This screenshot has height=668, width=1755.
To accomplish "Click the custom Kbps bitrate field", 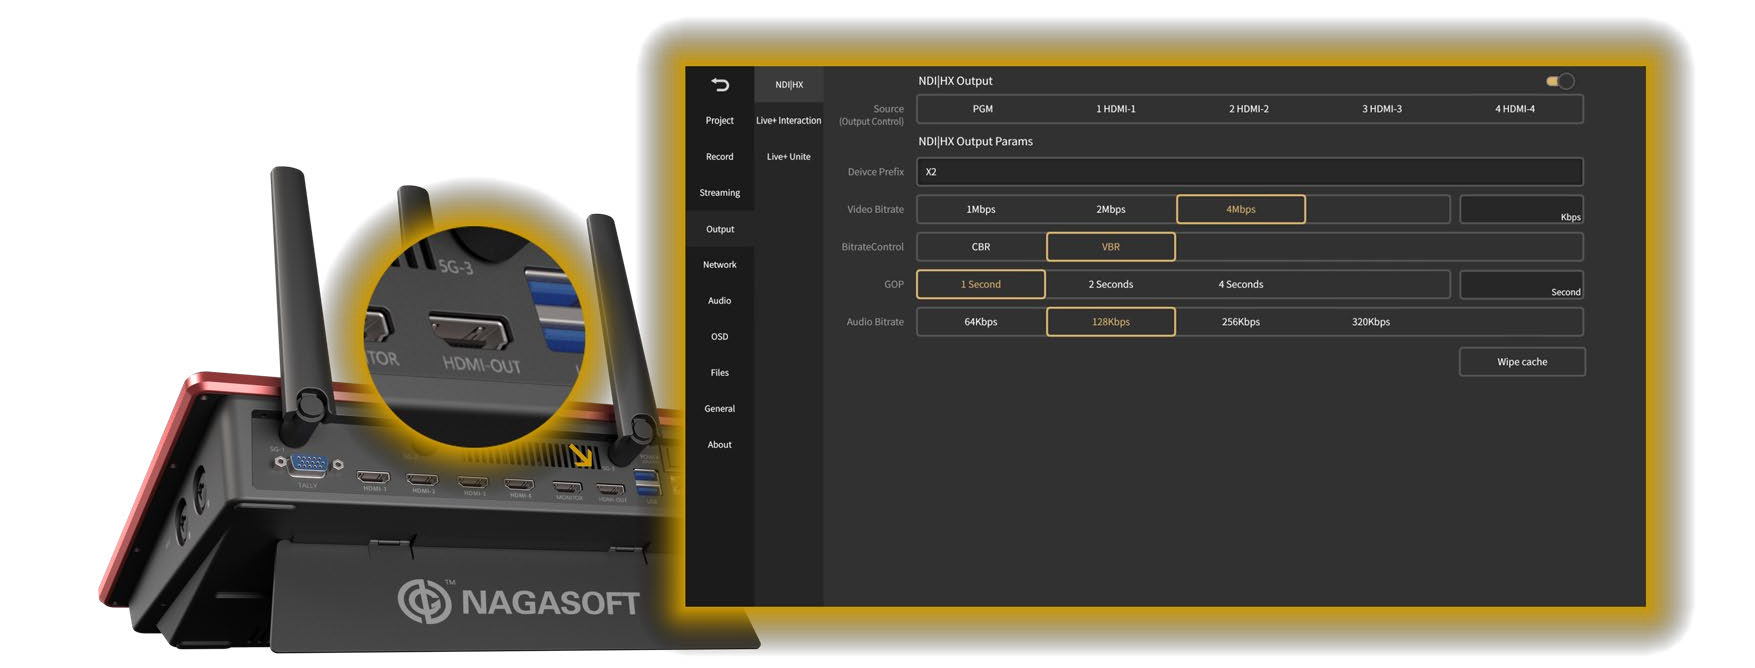I will (1521, 209).
